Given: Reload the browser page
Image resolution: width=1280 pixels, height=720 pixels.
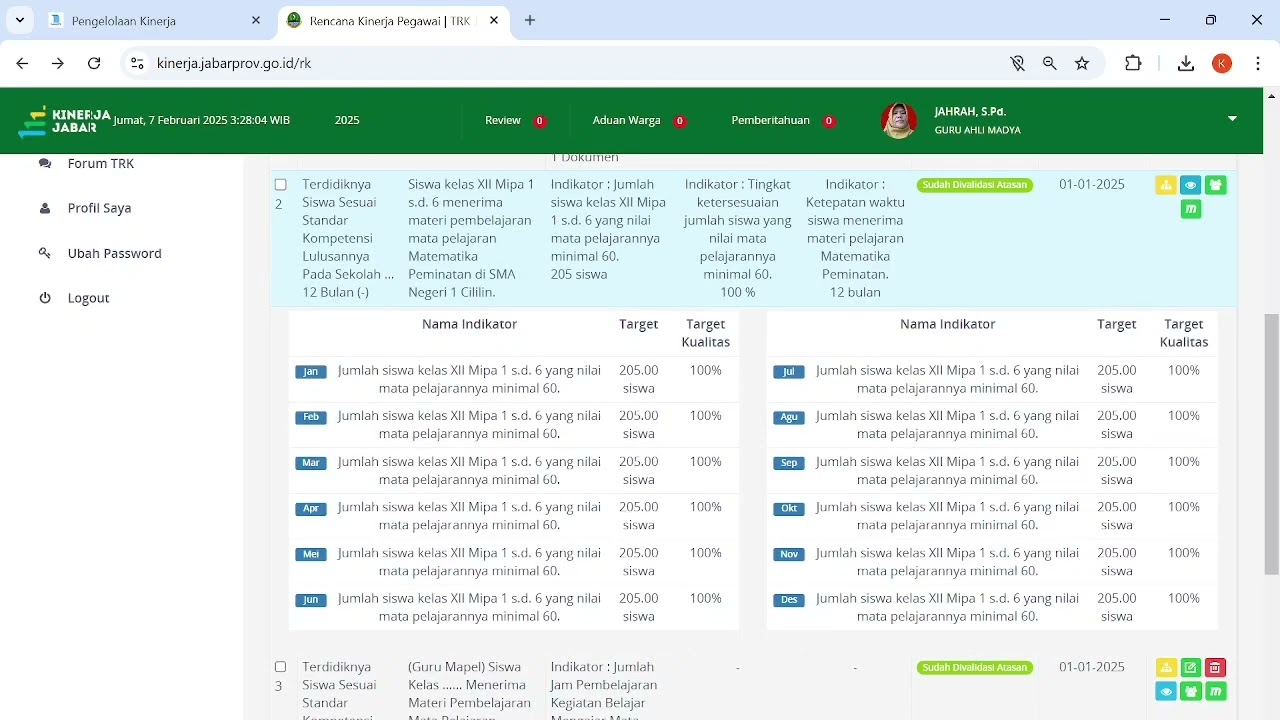Looking at the screenshot, I should [94, 63].
